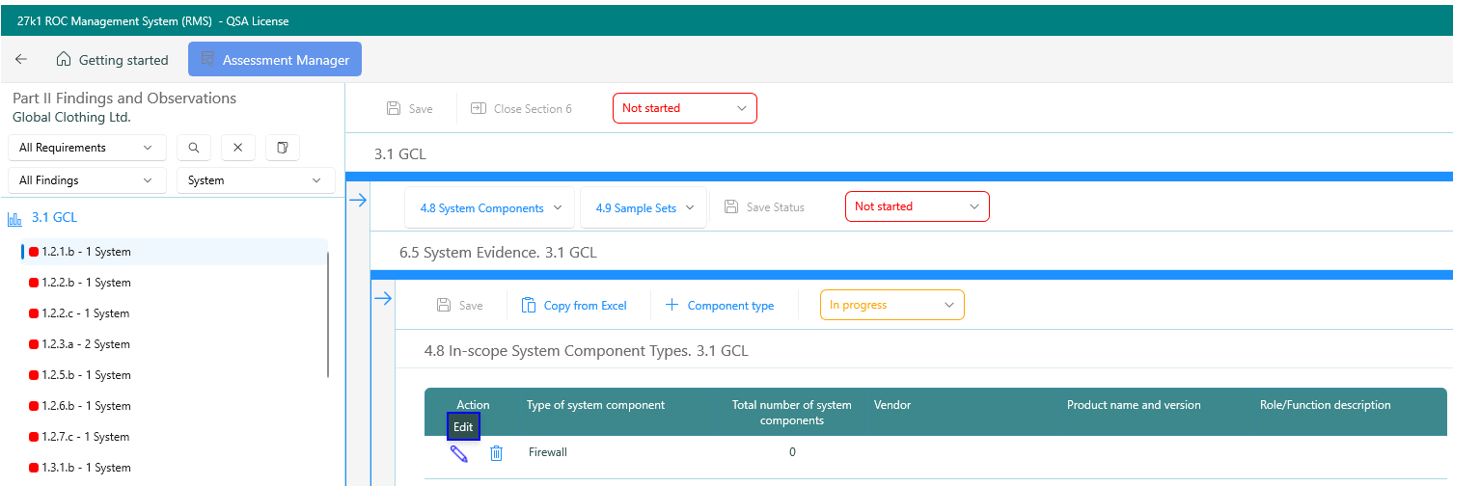Add a new Component type

719,306
